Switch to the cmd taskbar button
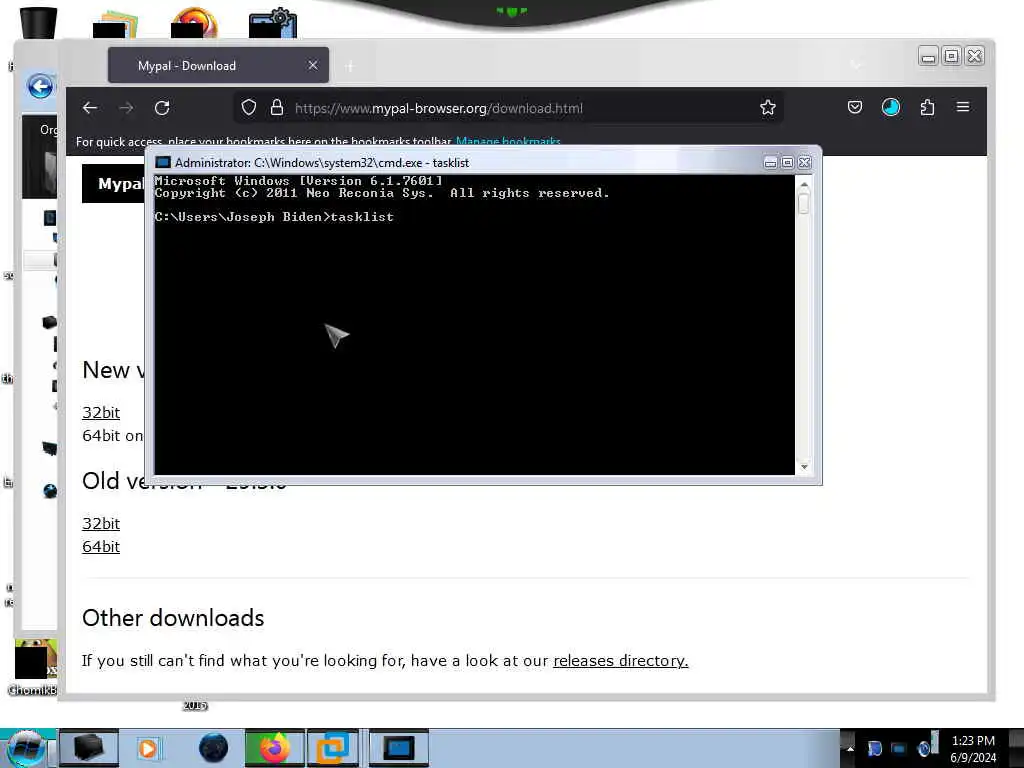The width and height of the screenshot is (1024, 768). [398, 748]
